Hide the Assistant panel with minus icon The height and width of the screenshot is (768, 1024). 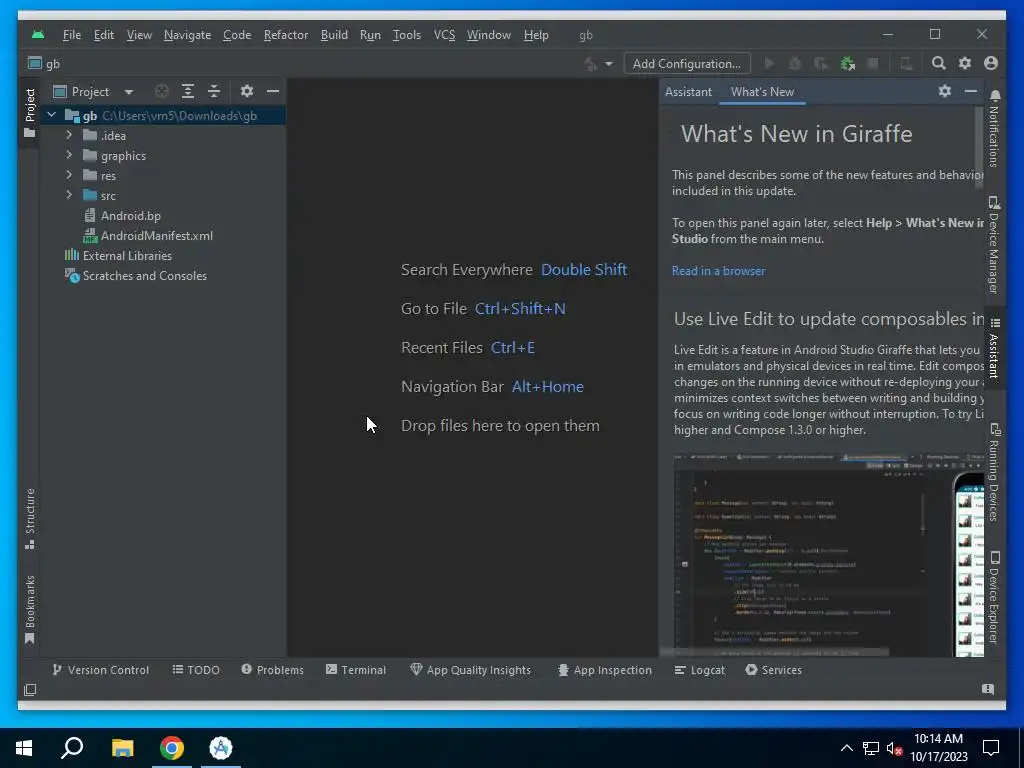[x=971, y=91]
